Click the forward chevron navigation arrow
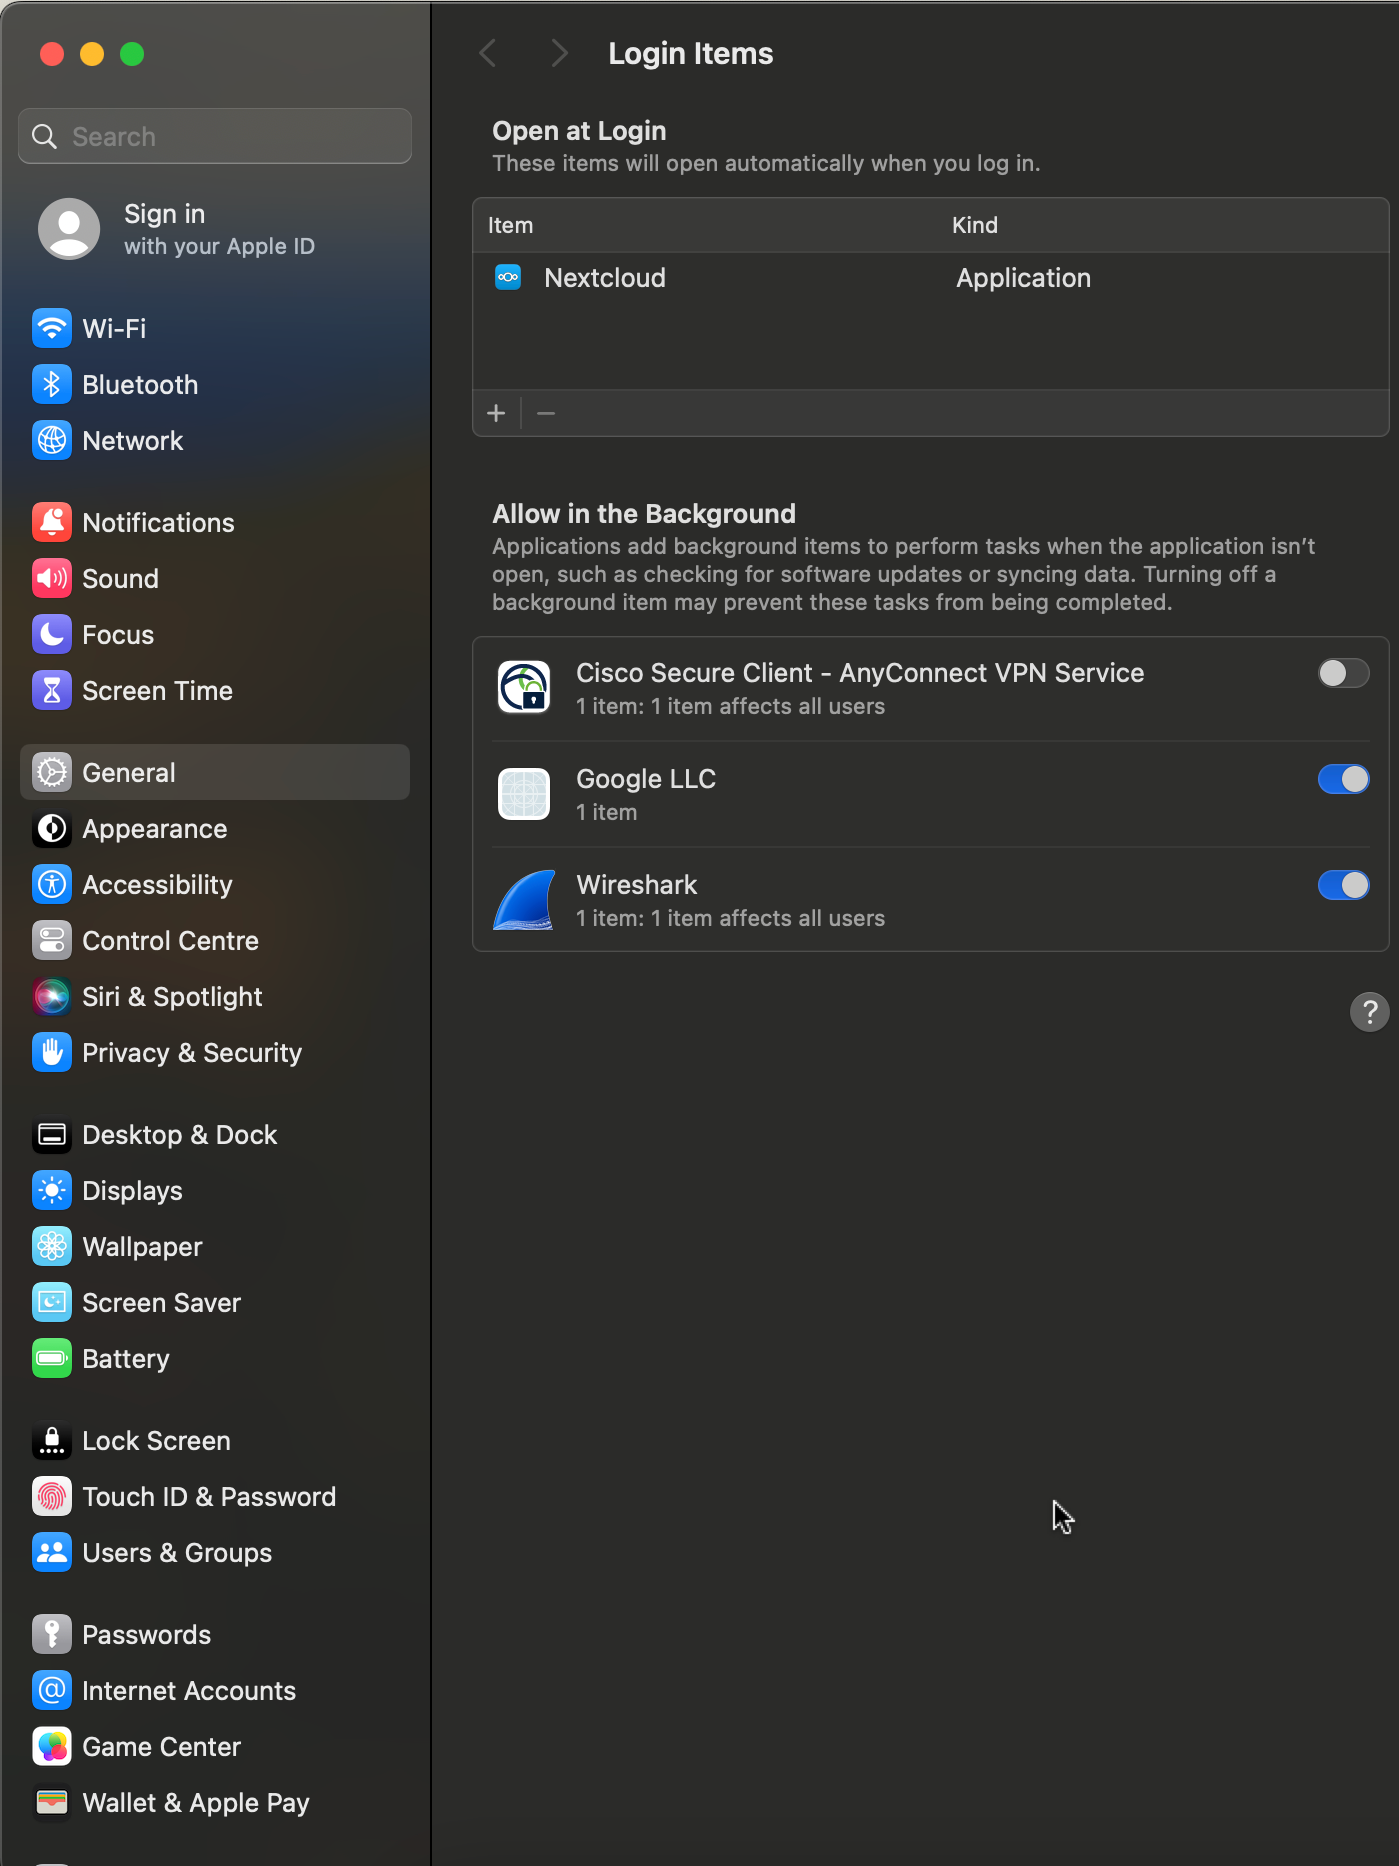Screen dimensions: 1399x1866 [x=559, y=54]
